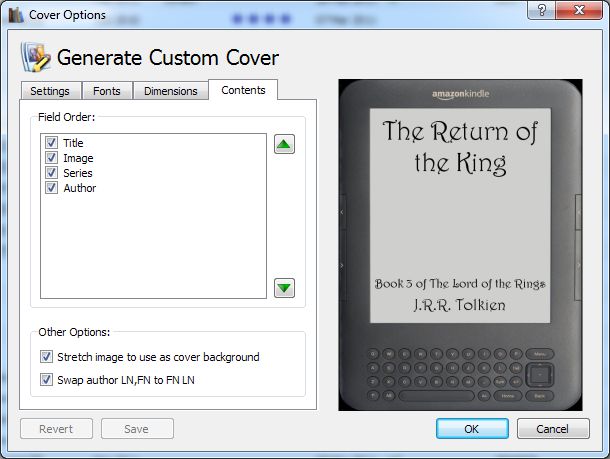Uncheck the Series field checkbox
610x459 pixels.
(x=51, y=172)
